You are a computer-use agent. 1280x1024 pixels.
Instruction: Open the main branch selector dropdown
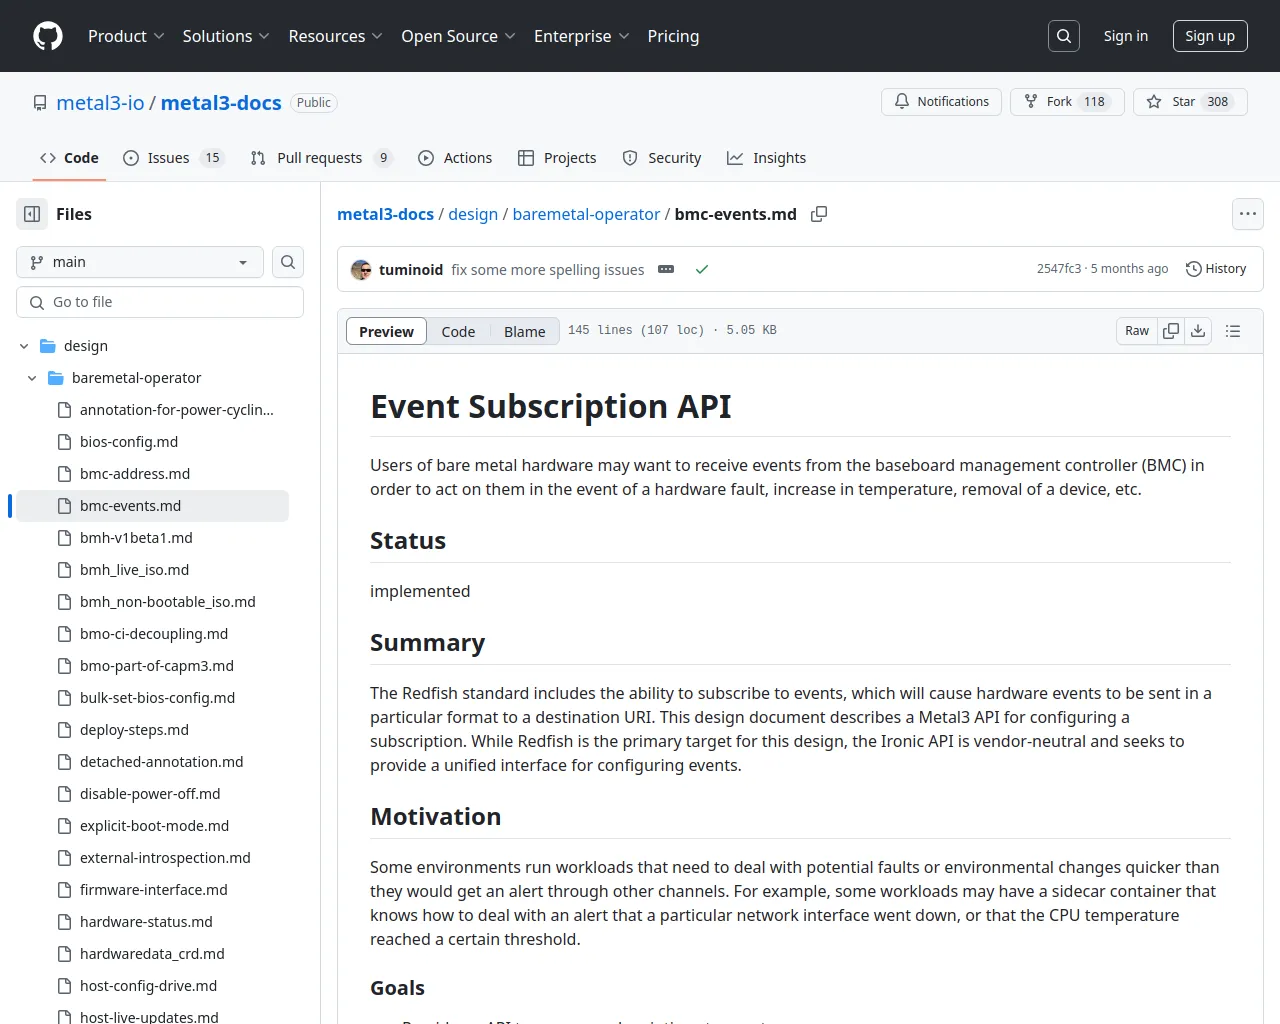point(140,262)
